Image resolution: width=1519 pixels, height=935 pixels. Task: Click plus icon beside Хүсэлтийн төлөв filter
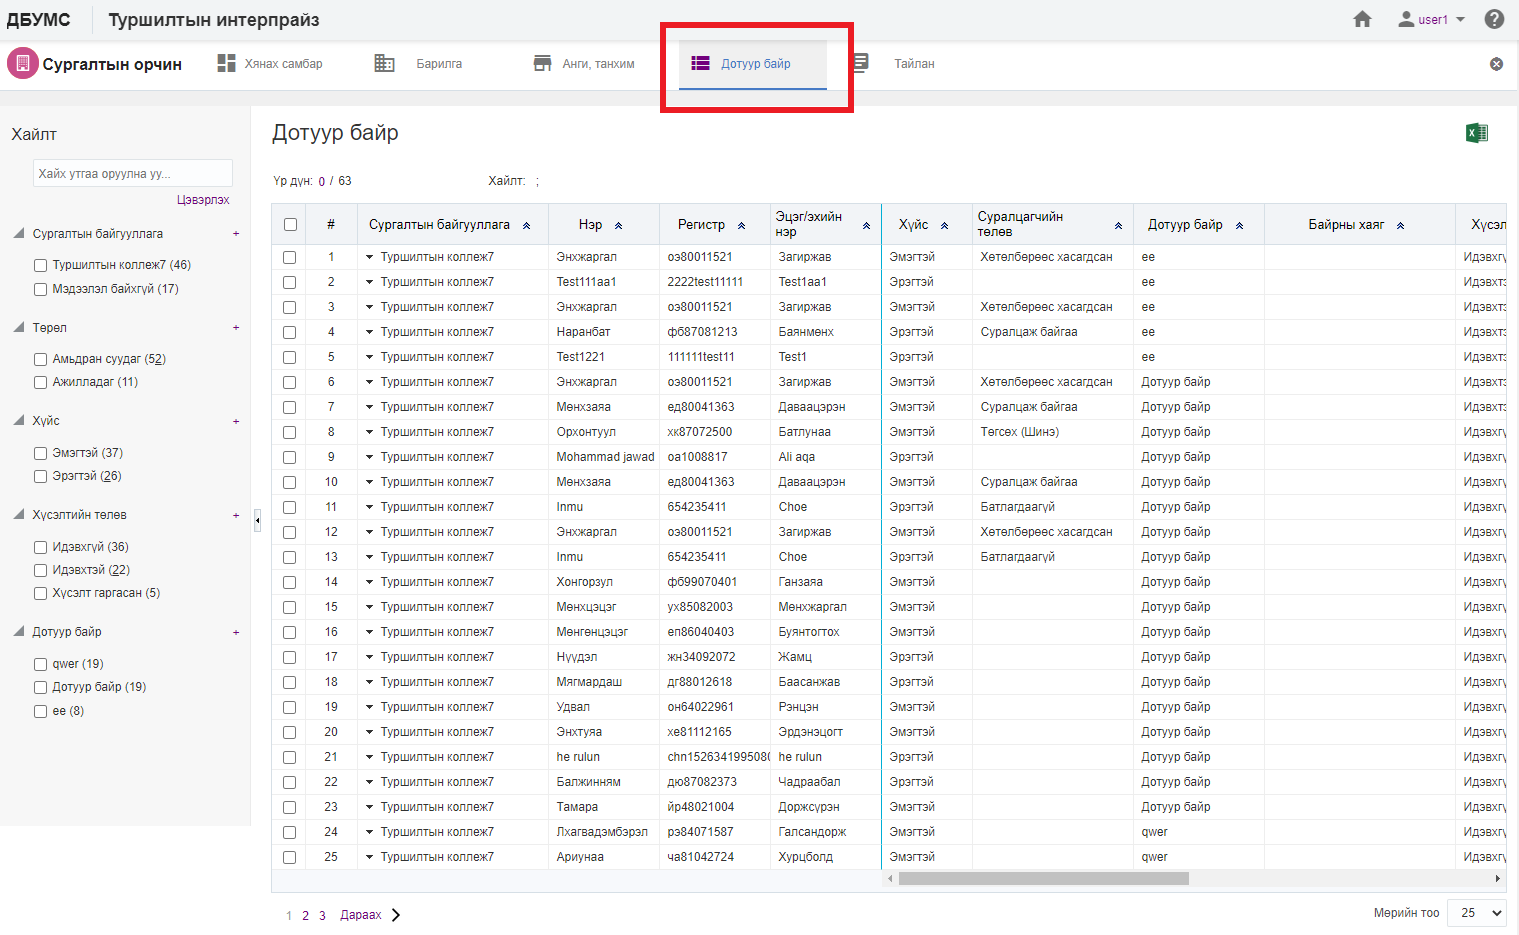236,516
